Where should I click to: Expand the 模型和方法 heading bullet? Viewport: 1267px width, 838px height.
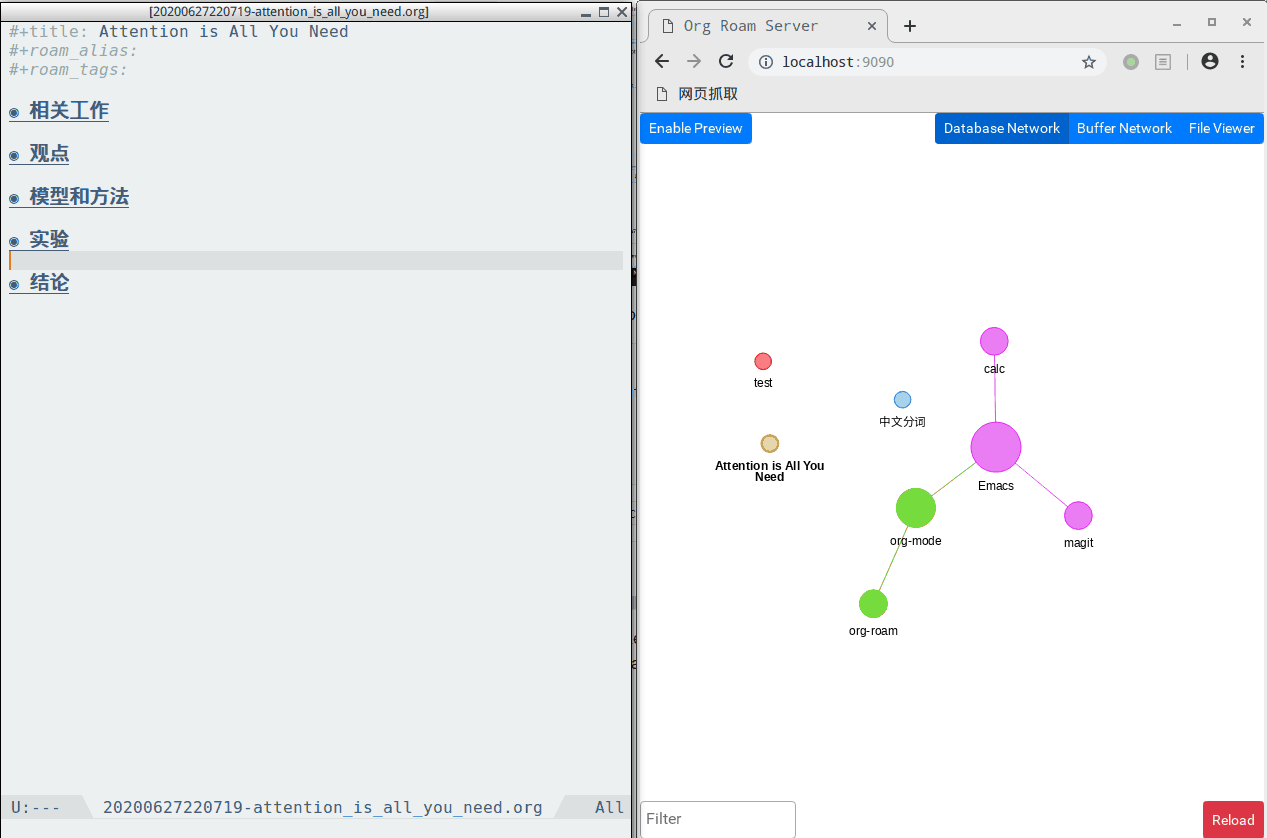pyautogui.click(x=14, y=199)
